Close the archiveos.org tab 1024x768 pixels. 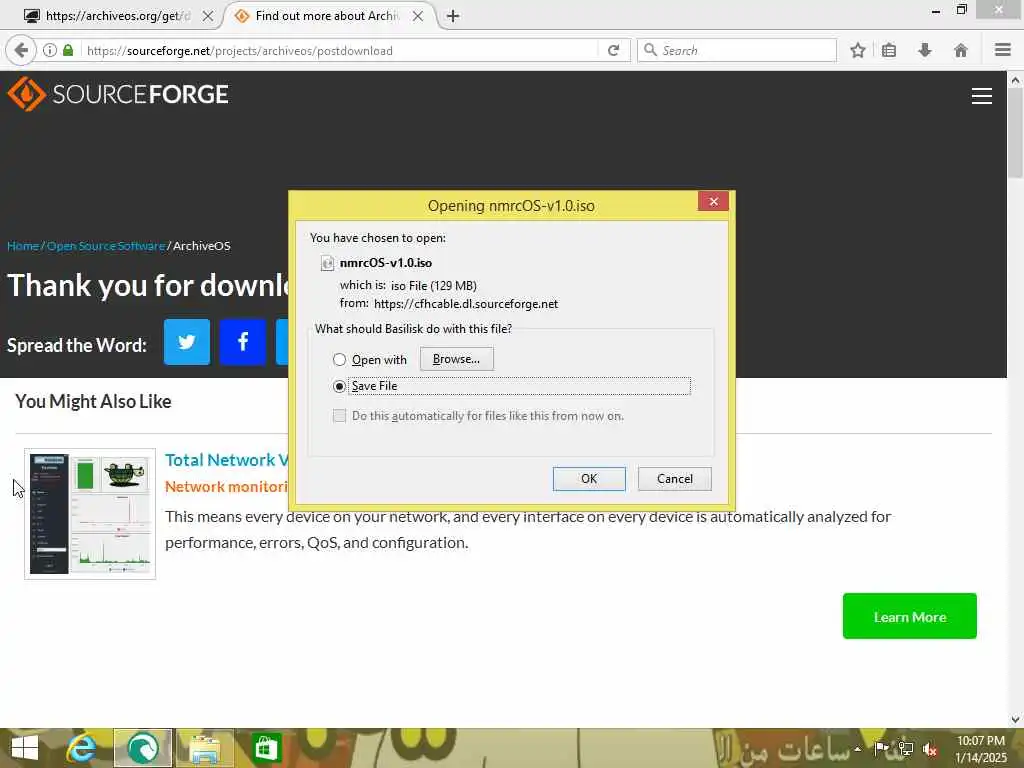[x=208, y=16]
